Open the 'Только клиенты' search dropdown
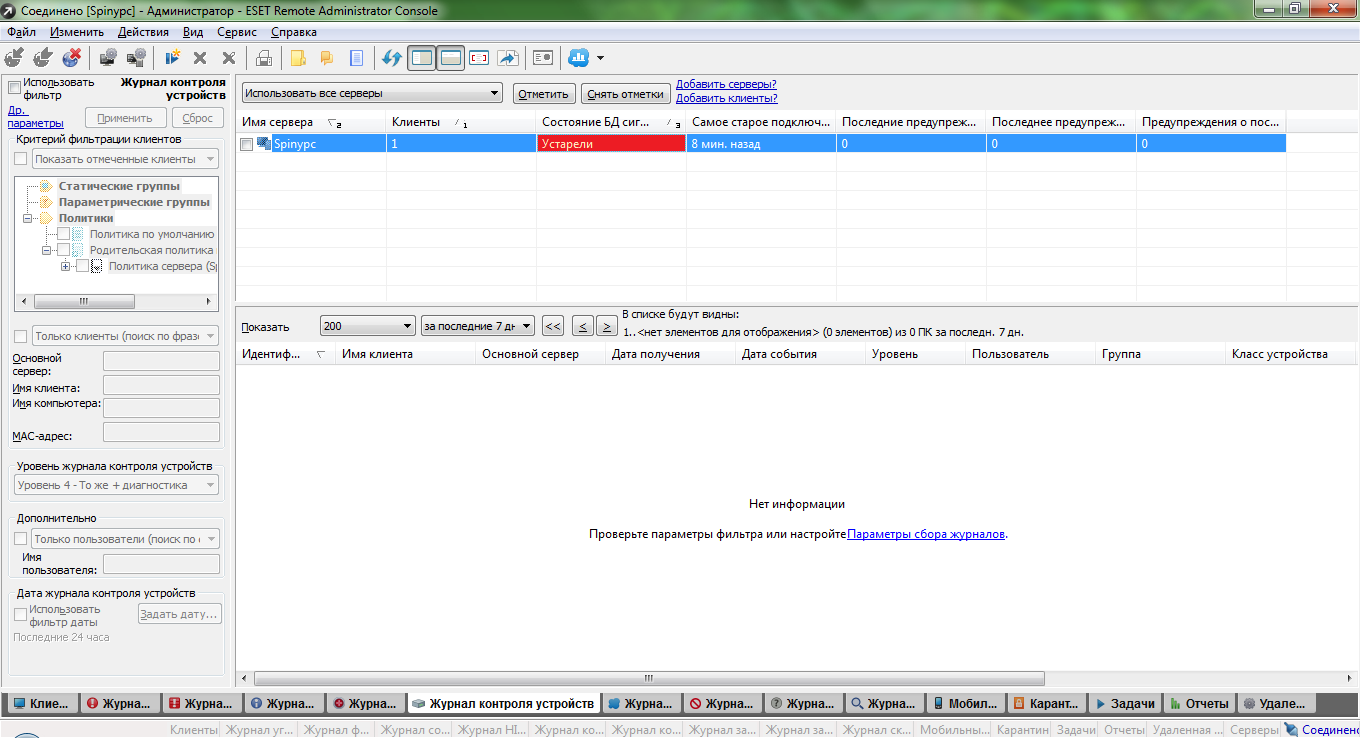Screen dimensions: 1360x738 click(126, 336)
